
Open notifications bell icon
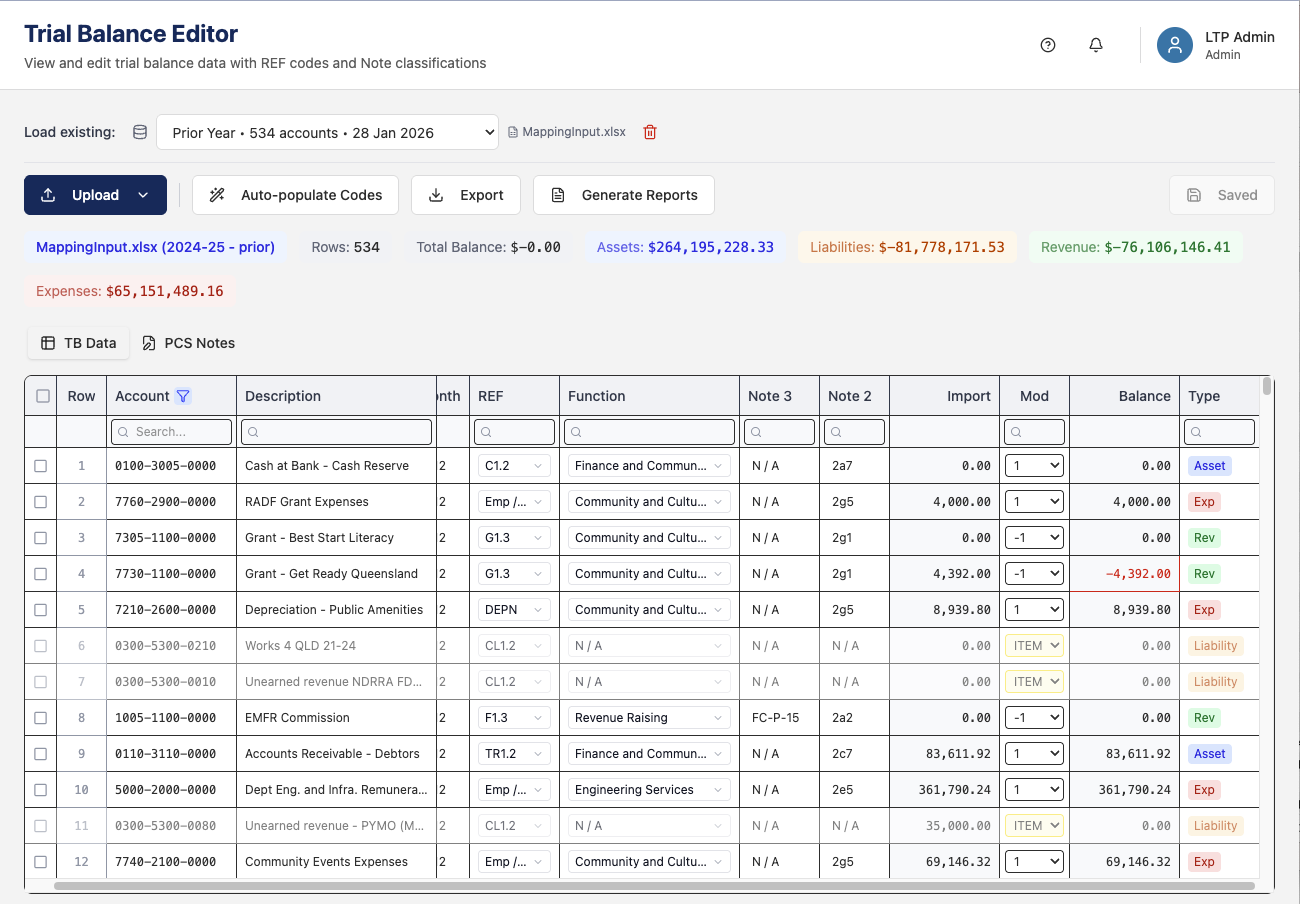pos(1096,45)
